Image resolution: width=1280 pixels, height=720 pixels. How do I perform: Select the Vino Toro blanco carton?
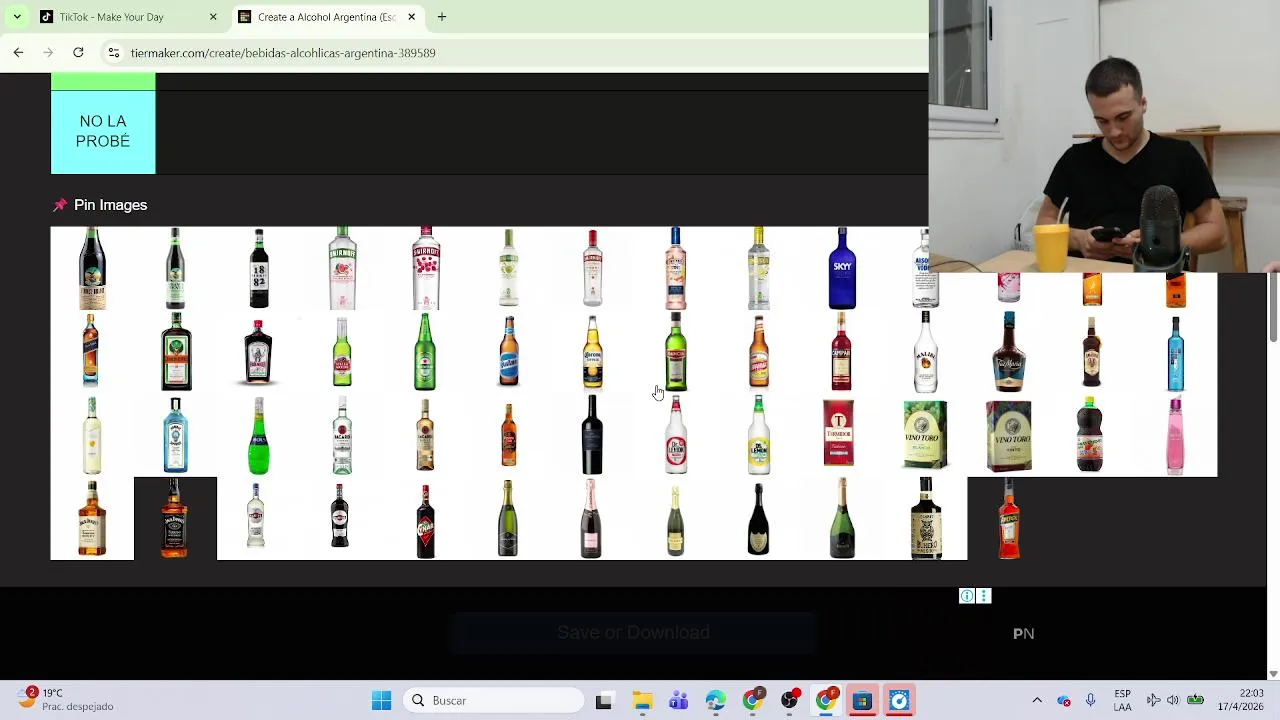point(925,435)
